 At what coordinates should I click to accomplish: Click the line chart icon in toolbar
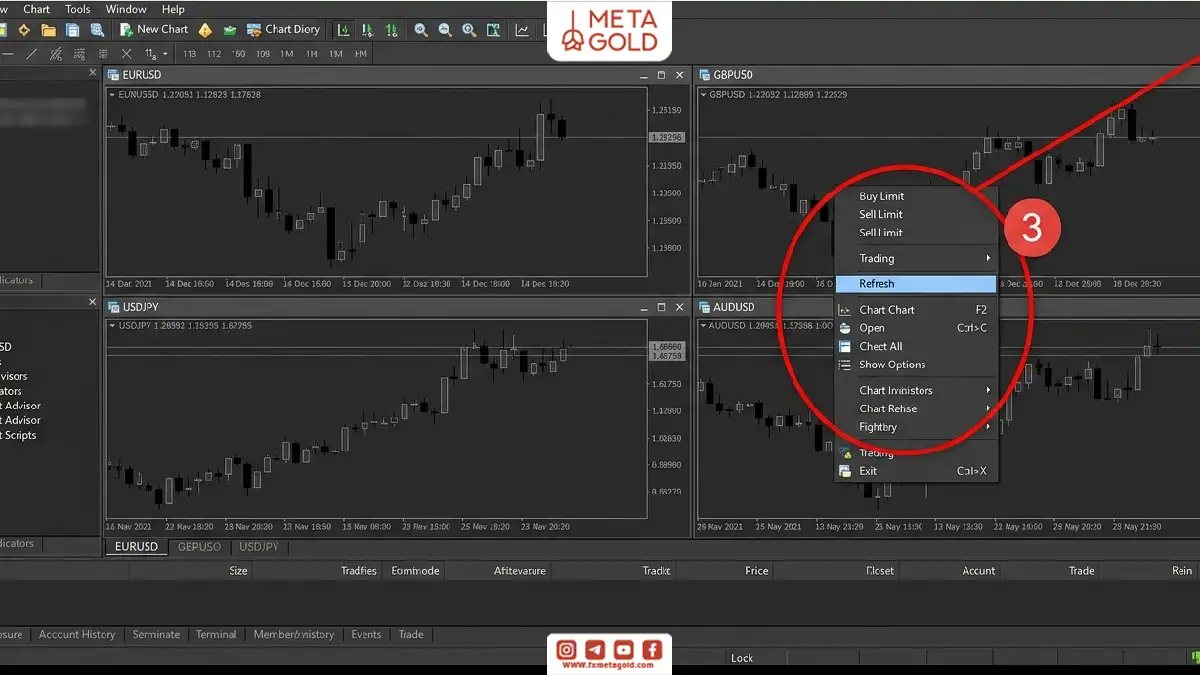tap(521, 30)
